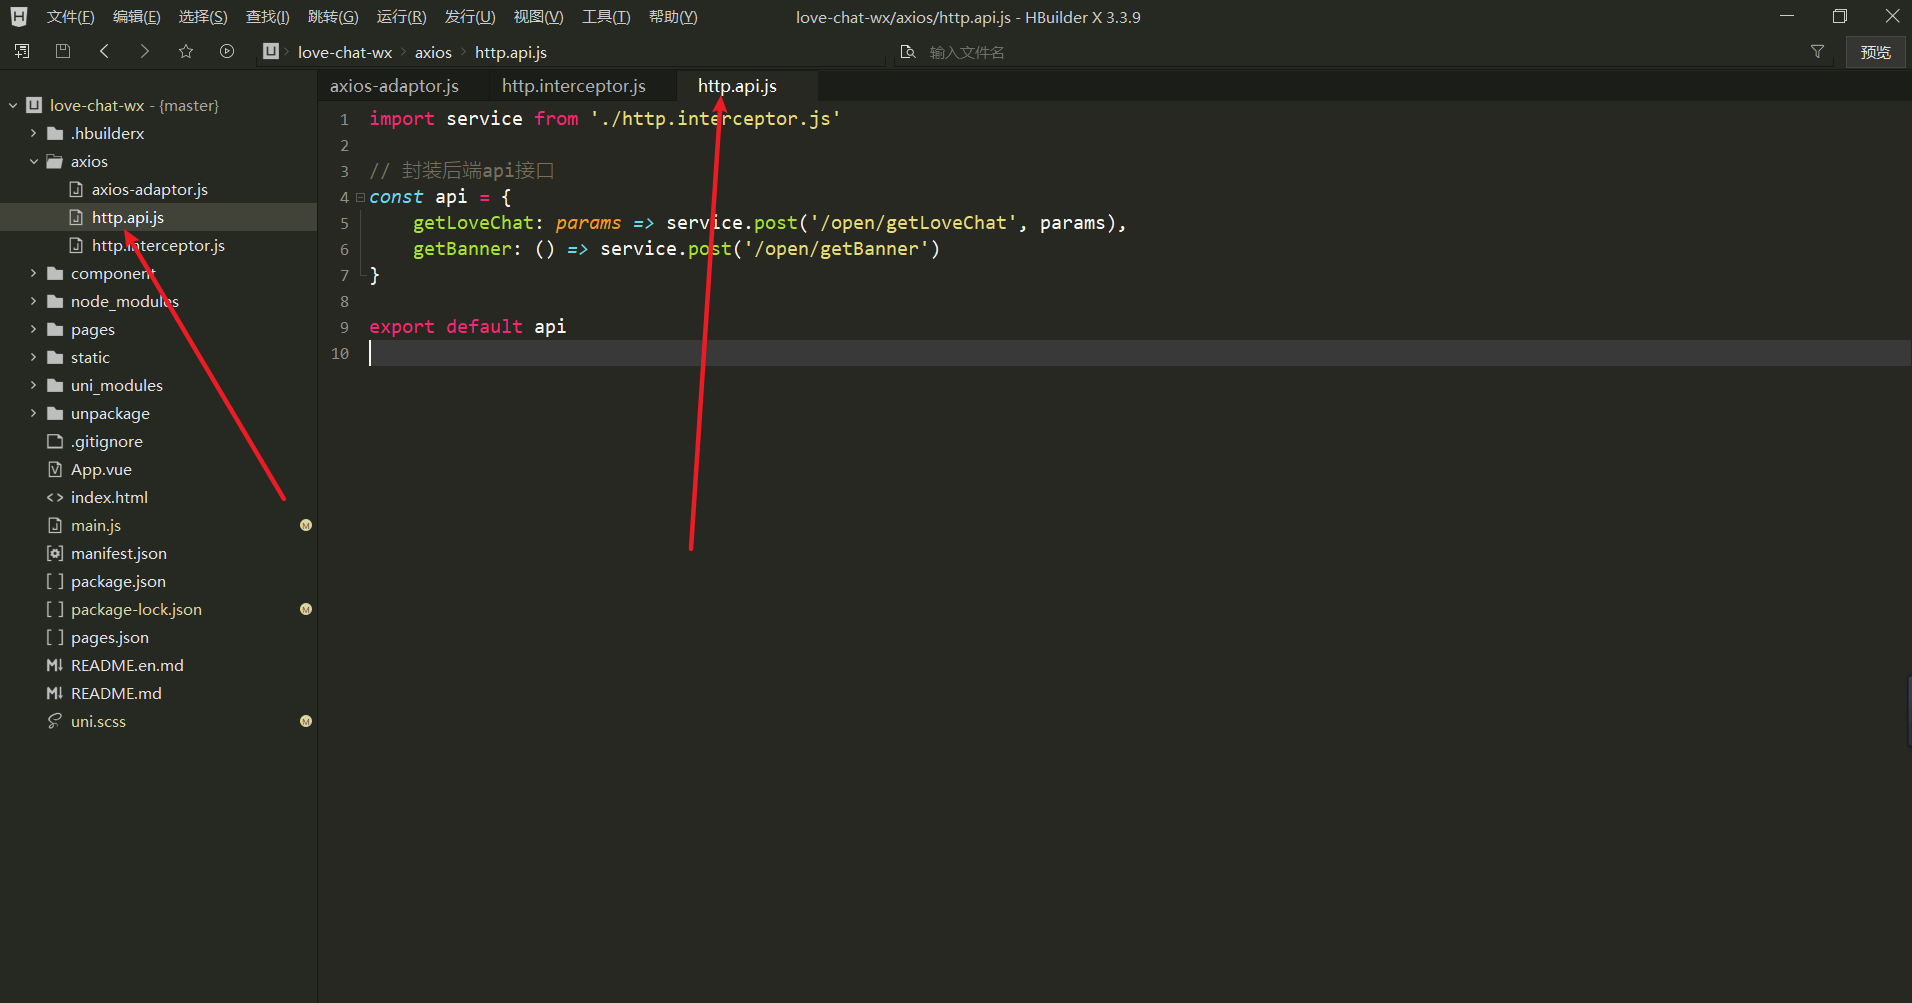Click http.api.js in the breadcrumb
This screenshot has width=1912, height=1003.
(511, 52)
